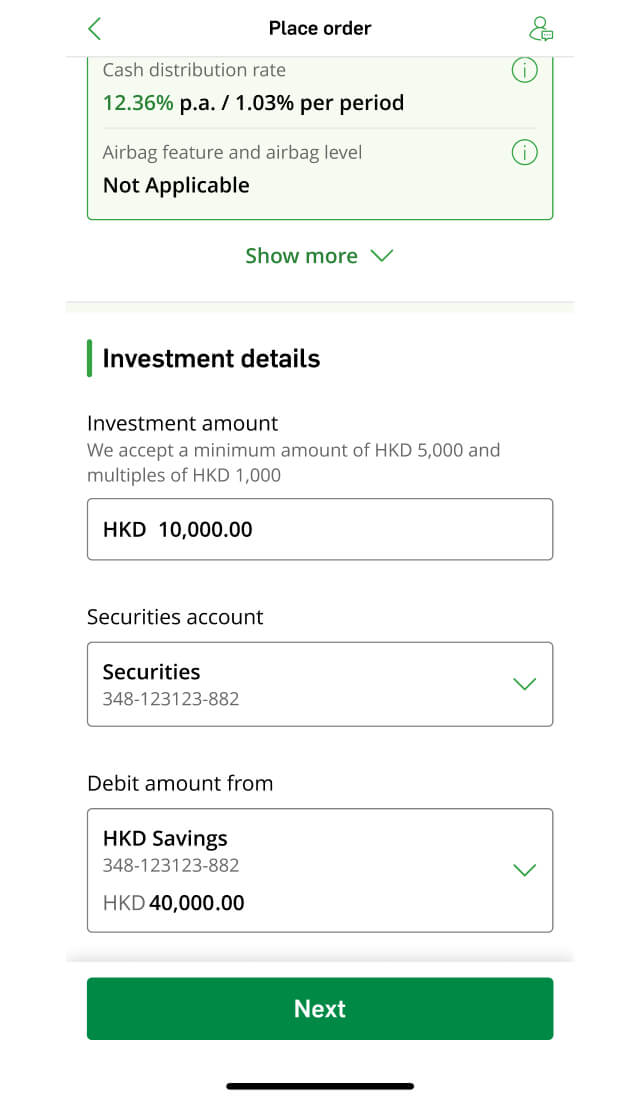Open the customer support chat icon
Image resolution: width=640 pixels, height=1100 pixels.
click(x=540, y=29)
